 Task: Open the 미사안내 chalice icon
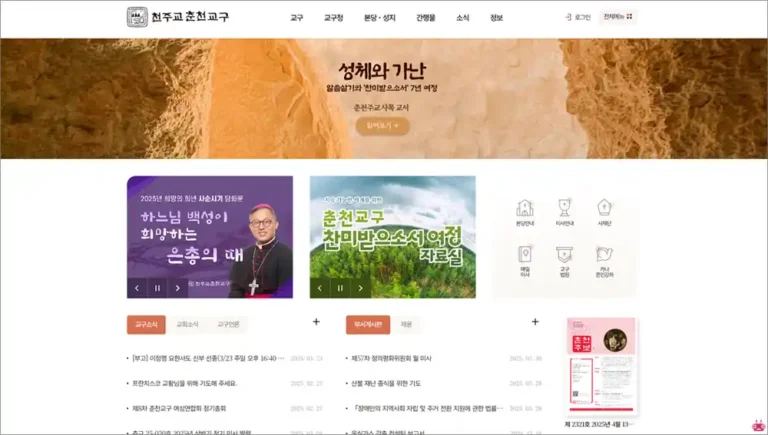pyautogui.click(x=564, y=213)
